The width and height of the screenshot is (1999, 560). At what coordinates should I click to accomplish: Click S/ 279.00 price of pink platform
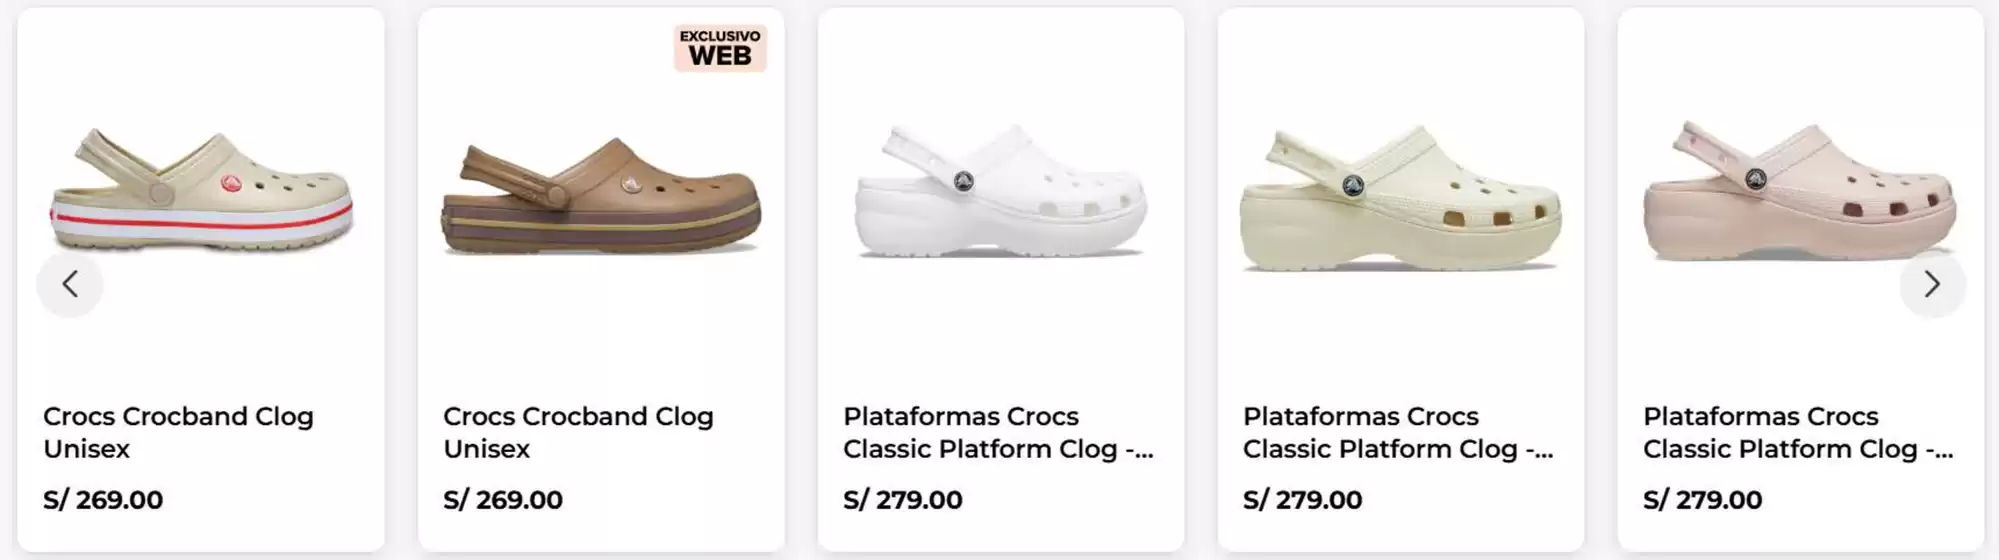point(1703,499)
